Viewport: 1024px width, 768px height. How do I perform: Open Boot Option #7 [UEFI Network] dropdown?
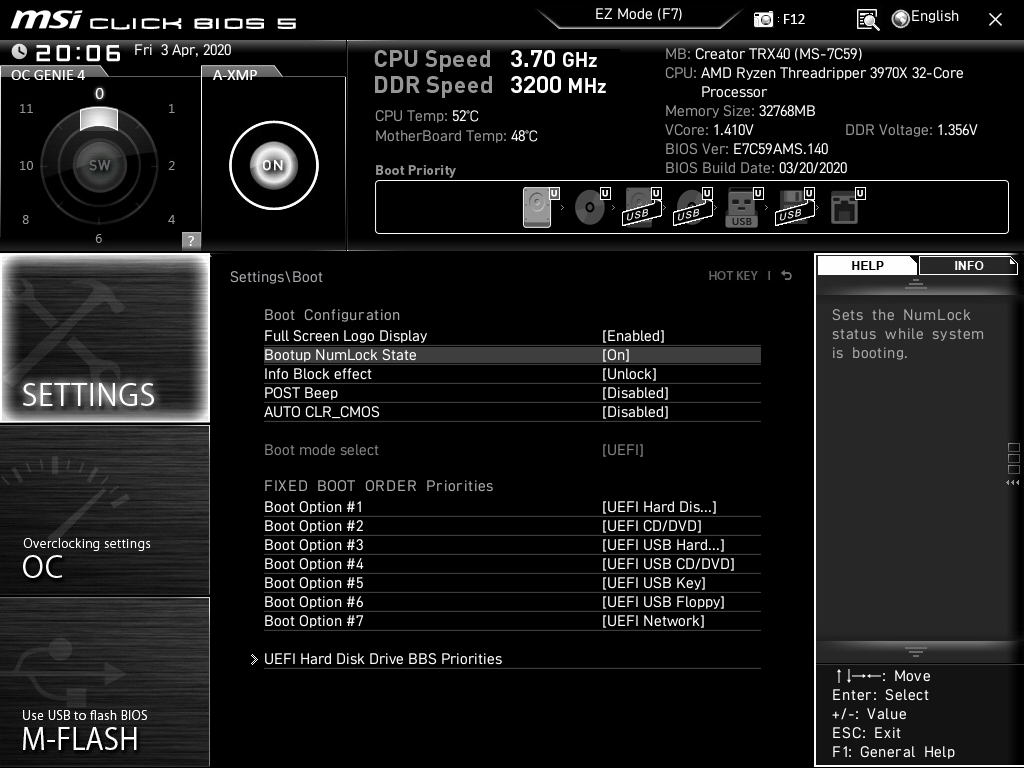(x=653, y=620)
